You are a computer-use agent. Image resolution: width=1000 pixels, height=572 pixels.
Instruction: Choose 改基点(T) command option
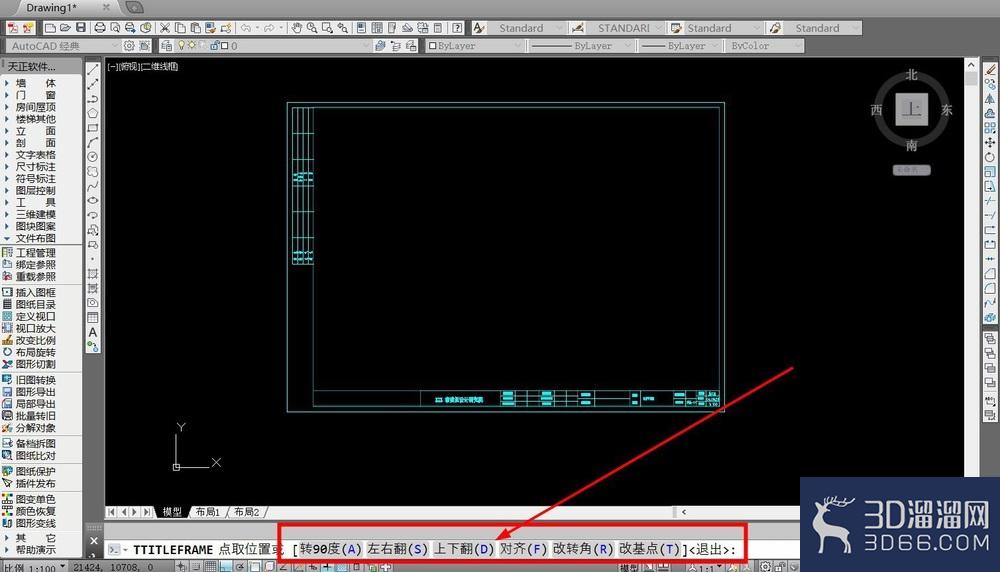pos(649,549)
